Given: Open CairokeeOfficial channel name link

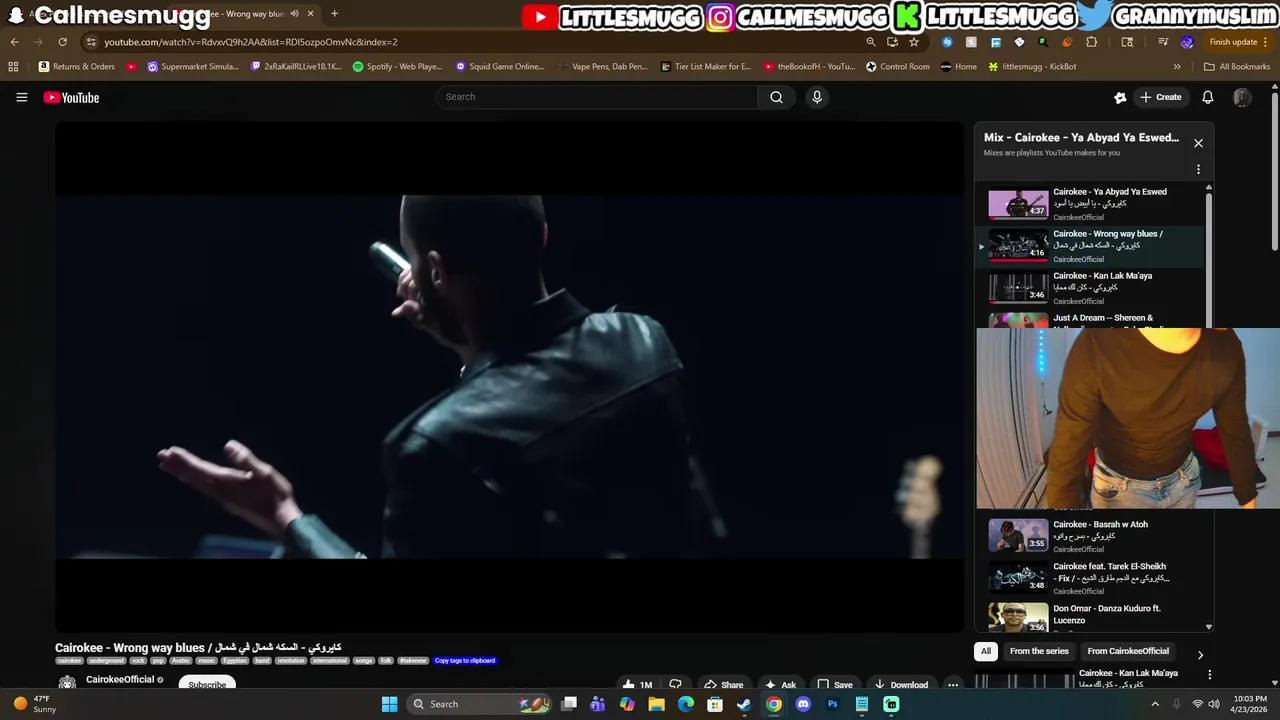Looking at the screenshot, I should 120,679.
